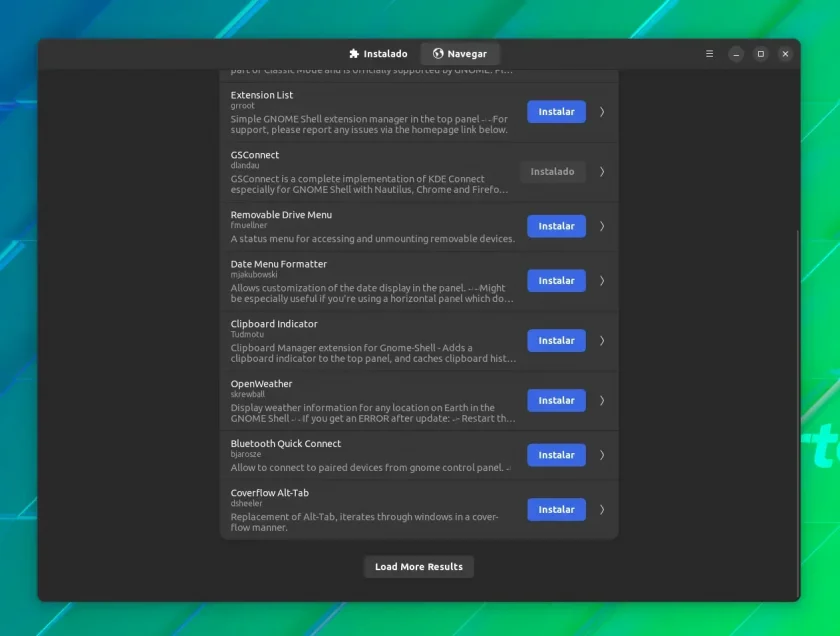
Task: Select the Extension List title text
Action: pyautogui.click(x=261, y=95)
